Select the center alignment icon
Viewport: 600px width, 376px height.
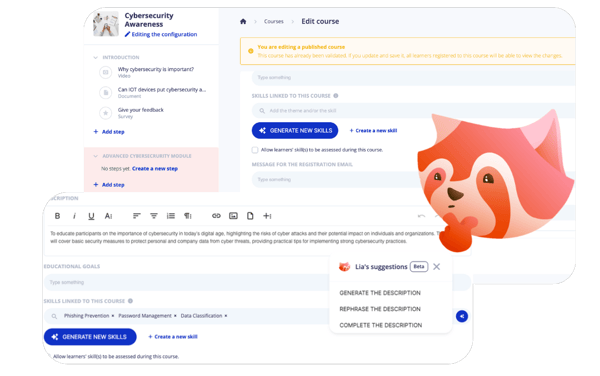(154, 216)
